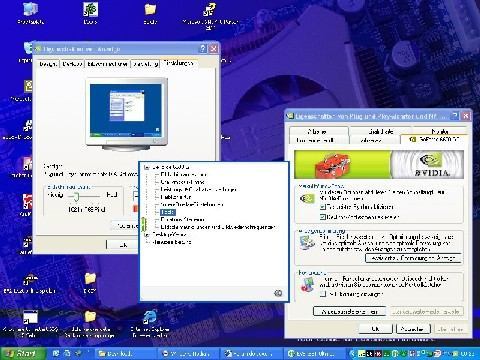The height and width of the screenshot is (360, 480).
Task: Open the folder shortcut beside Internet Explorer
Action: 90,317
